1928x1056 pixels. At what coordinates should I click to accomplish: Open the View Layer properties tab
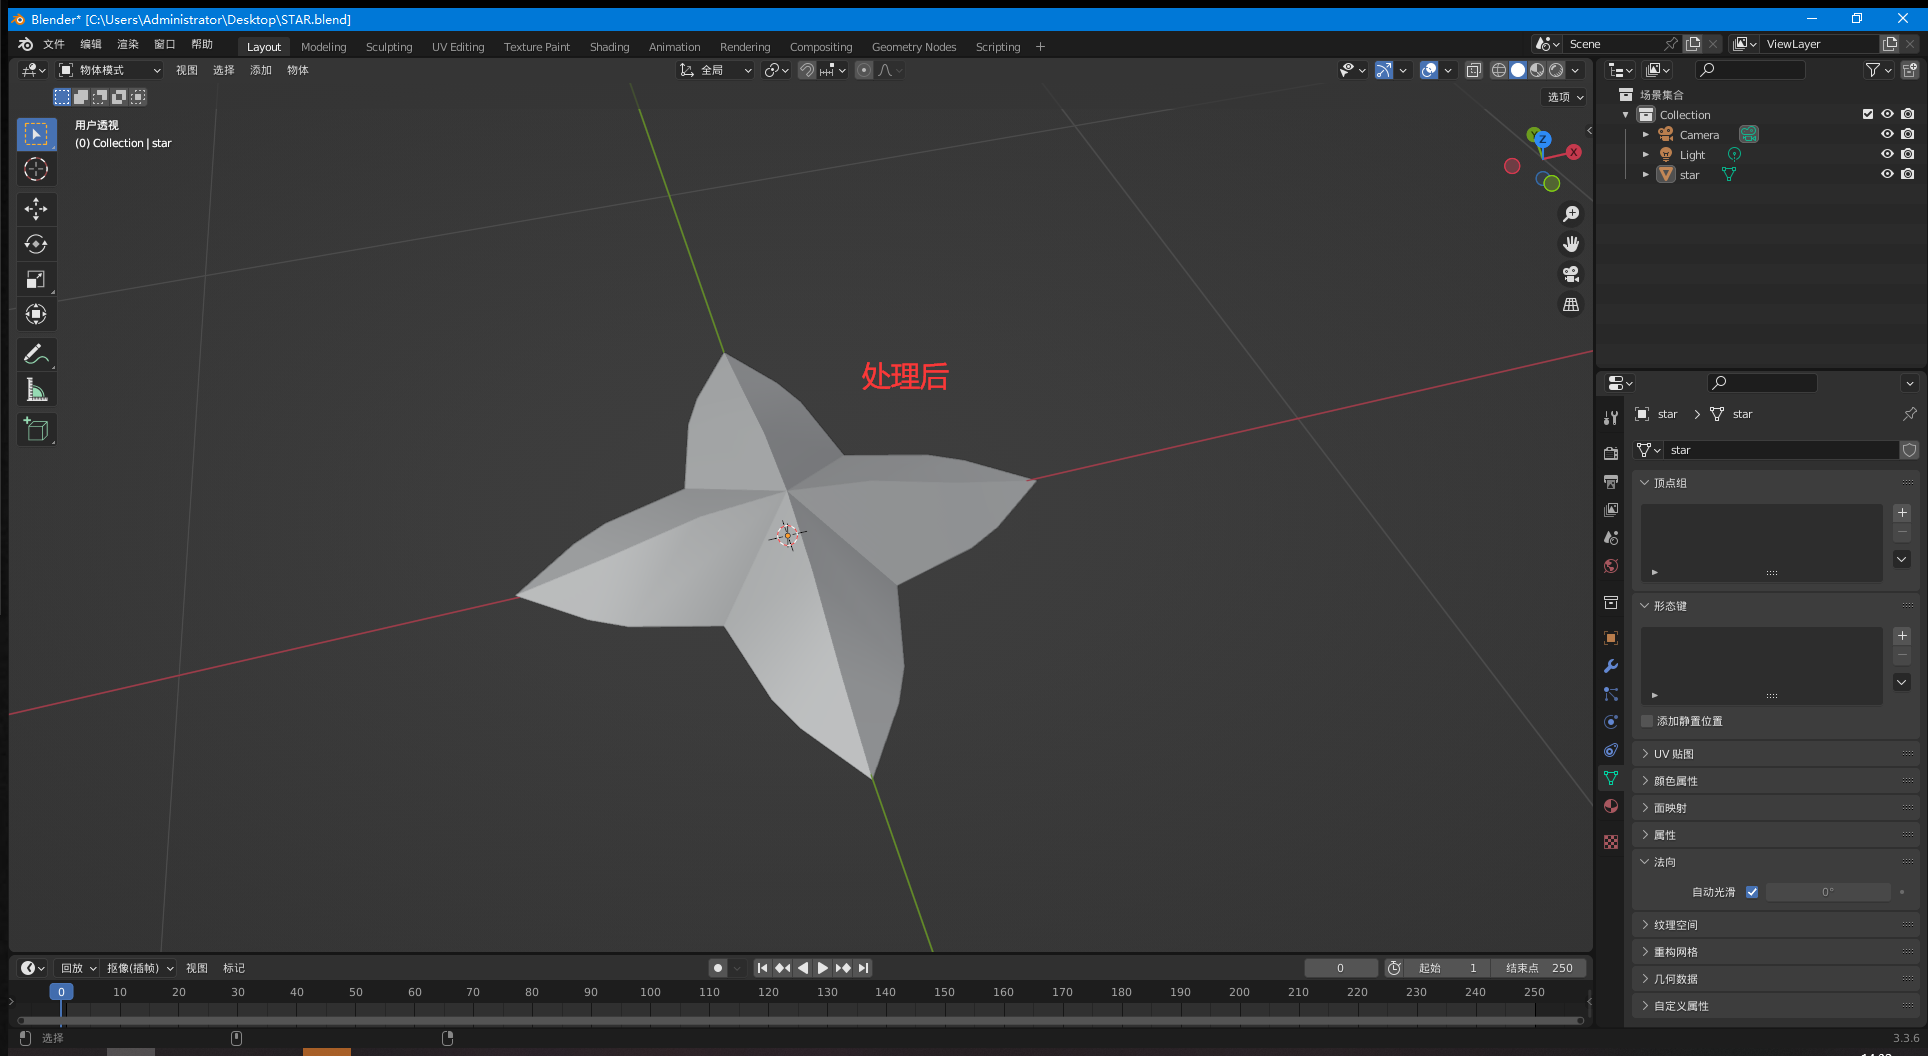(x=1610, y=509)
